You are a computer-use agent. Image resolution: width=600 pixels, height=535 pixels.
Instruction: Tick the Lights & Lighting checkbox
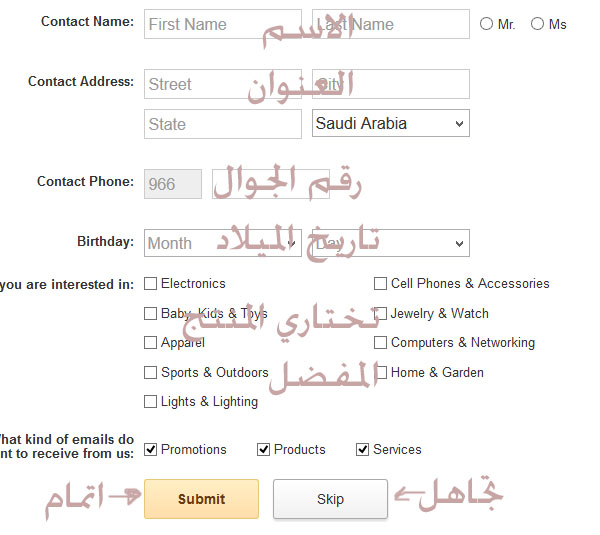tap(151, 402)
